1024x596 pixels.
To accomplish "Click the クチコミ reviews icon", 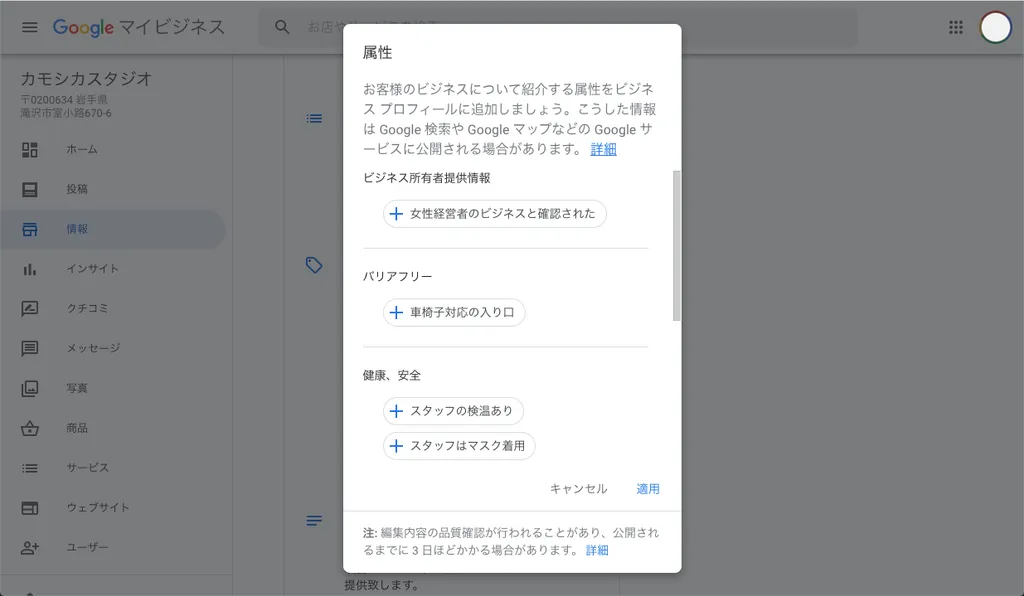I will (29, 309).
